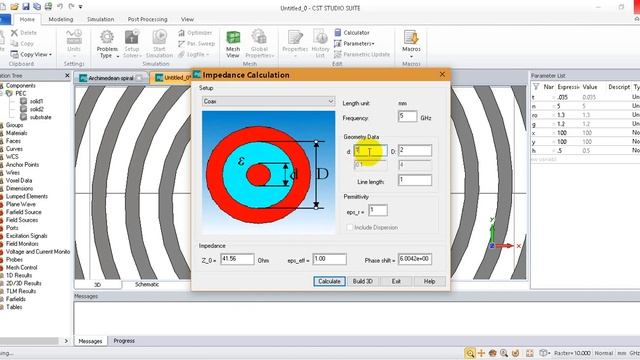Screen dimensions: 640x360
Task: Open the History List
Action: (x=320, y=44)
